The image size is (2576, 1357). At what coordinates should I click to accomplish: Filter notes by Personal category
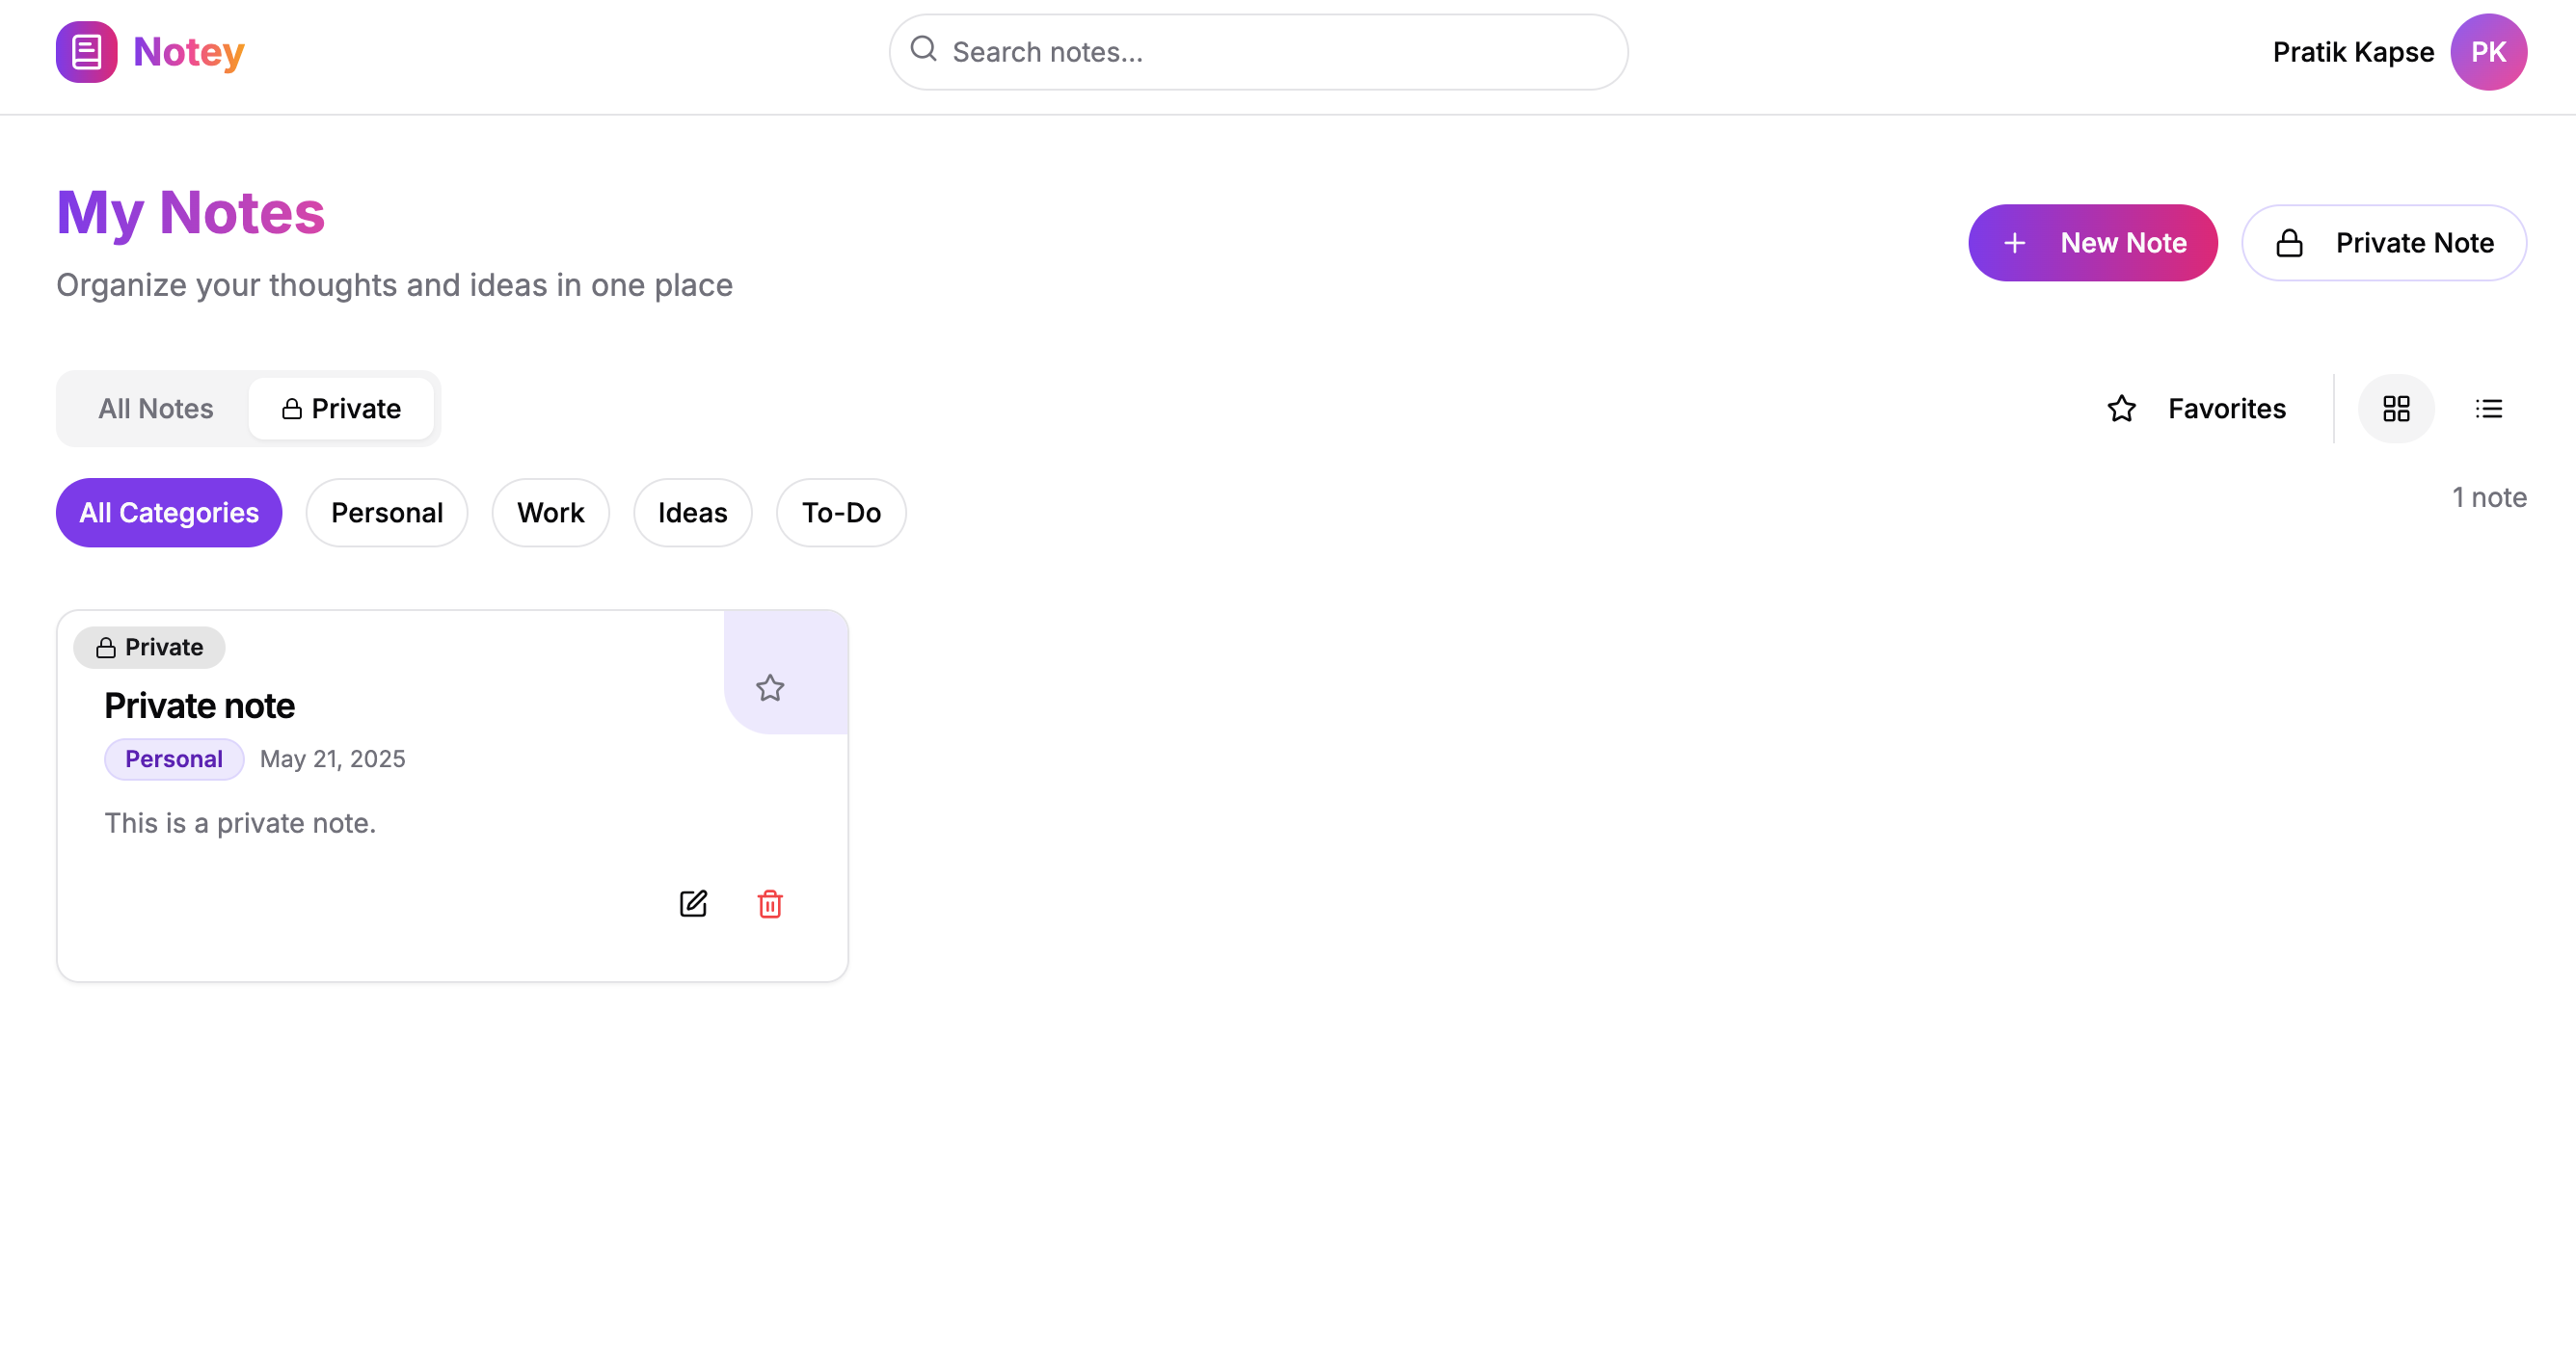(386, 513)
